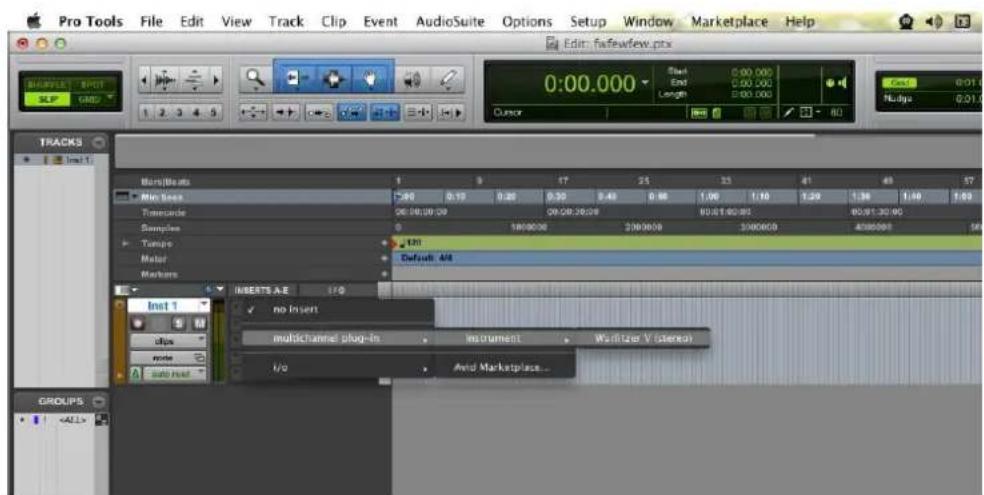The width and height of the screenshot is (984, 495).
Task: Open Instrument submenu
Action: point(506,338)
